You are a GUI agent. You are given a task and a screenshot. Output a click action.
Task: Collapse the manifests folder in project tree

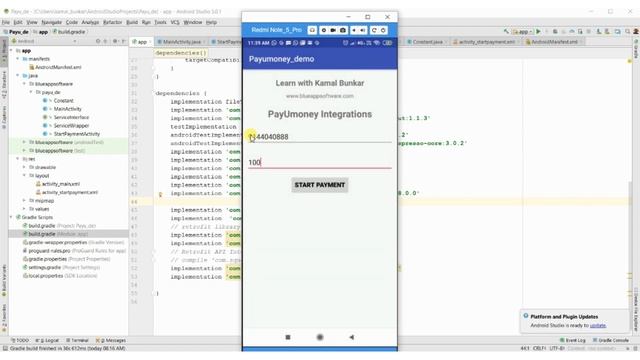pyautogui.click(x=18, y=59)
